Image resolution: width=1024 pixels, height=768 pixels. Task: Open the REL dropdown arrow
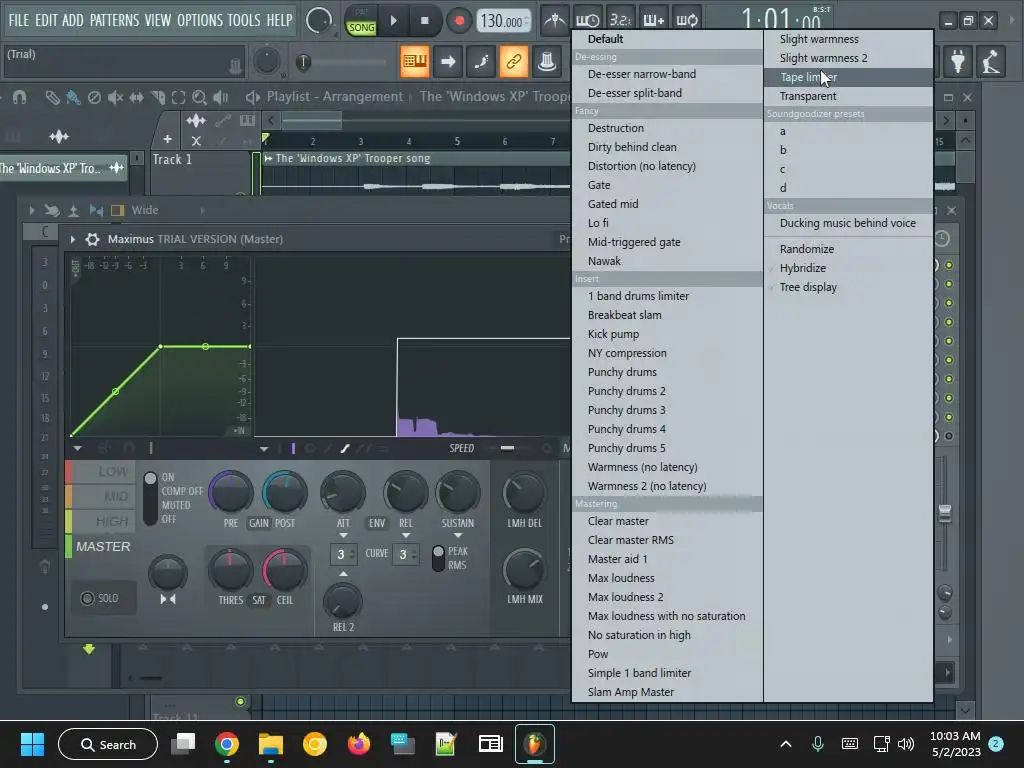(406, 536)
